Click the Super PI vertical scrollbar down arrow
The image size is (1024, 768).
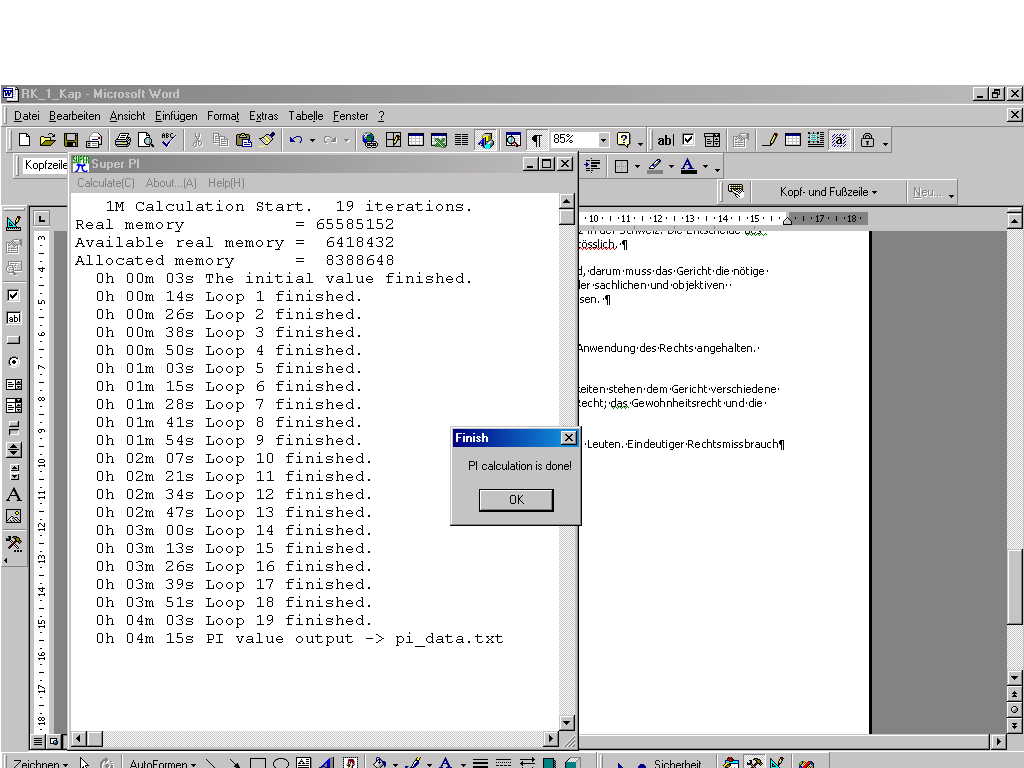(x=567, y=722)
